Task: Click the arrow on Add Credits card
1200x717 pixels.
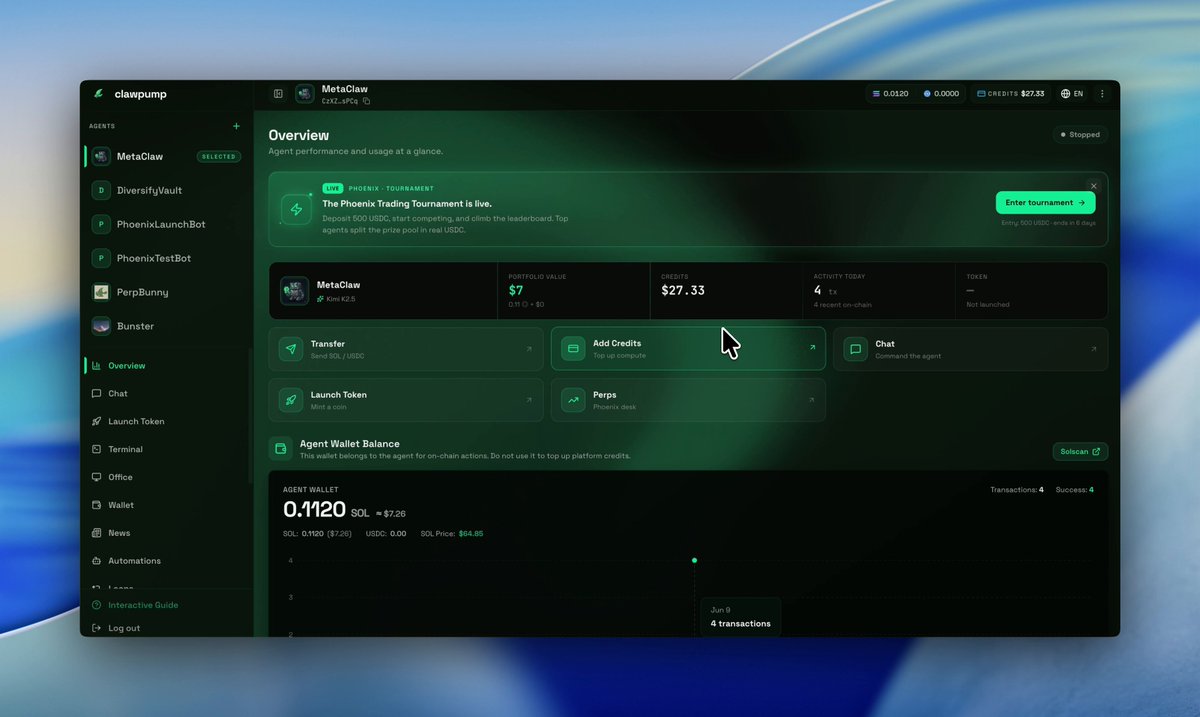Action: [812, 349]
